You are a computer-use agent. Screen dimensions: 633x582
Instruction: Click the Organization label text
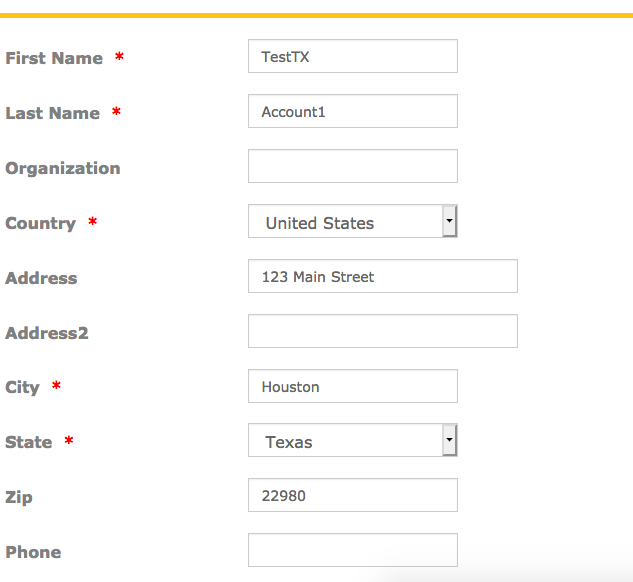[63, 169]
